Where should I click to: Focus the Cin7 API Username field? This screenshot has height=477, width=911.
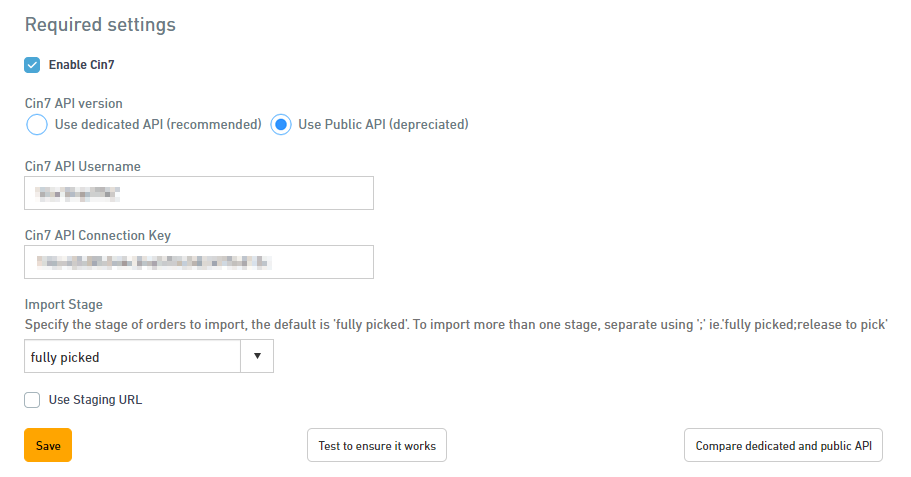[199, 193]
